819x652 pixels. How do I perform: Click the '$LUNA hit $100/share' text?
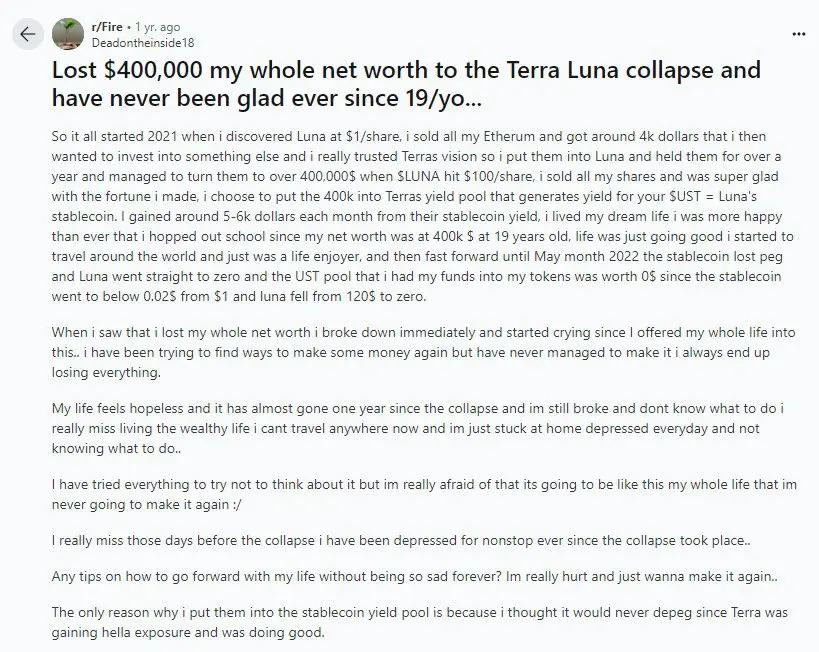(465, 177)
